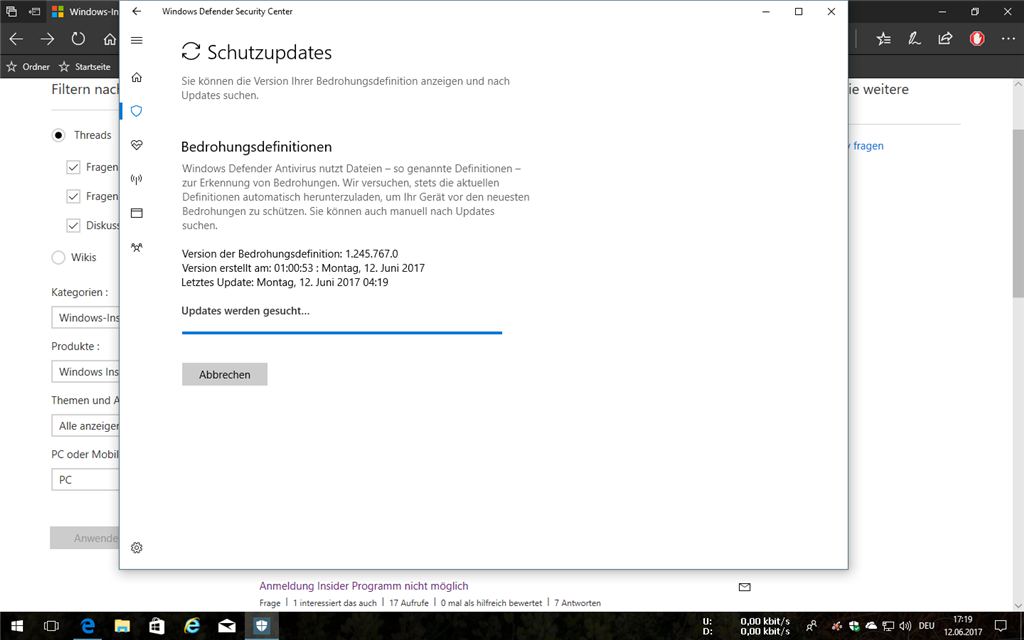Cancel update search with Abbrechen button

pyautogui.click(x=225, y=374)
